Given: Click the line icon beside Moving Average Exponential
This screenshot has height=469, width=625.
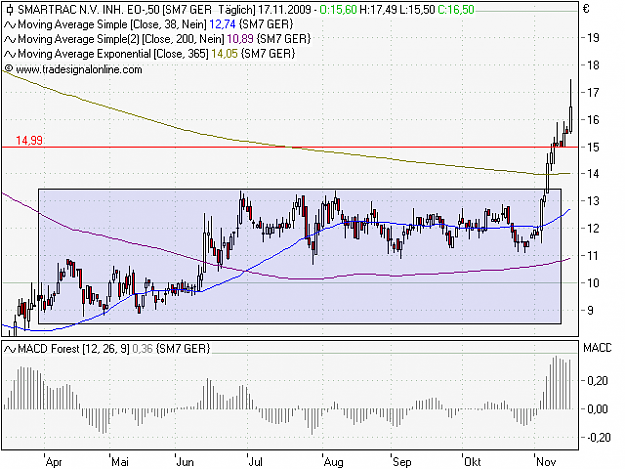Looking at the screenshot, I should pos(10,54).
